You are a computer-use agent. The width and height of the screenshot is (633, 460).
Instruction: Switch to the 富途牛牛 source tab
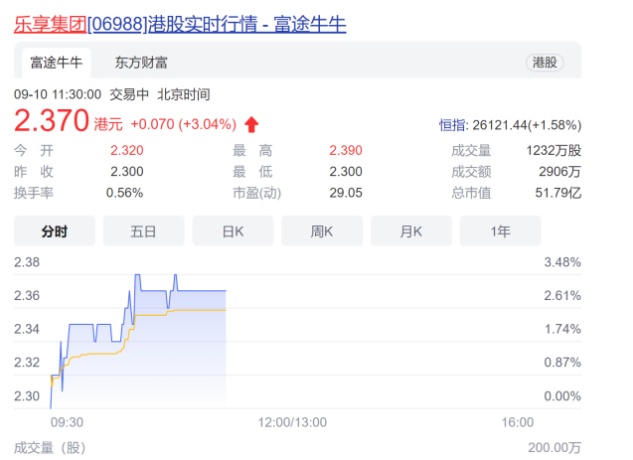click(57, 63)
